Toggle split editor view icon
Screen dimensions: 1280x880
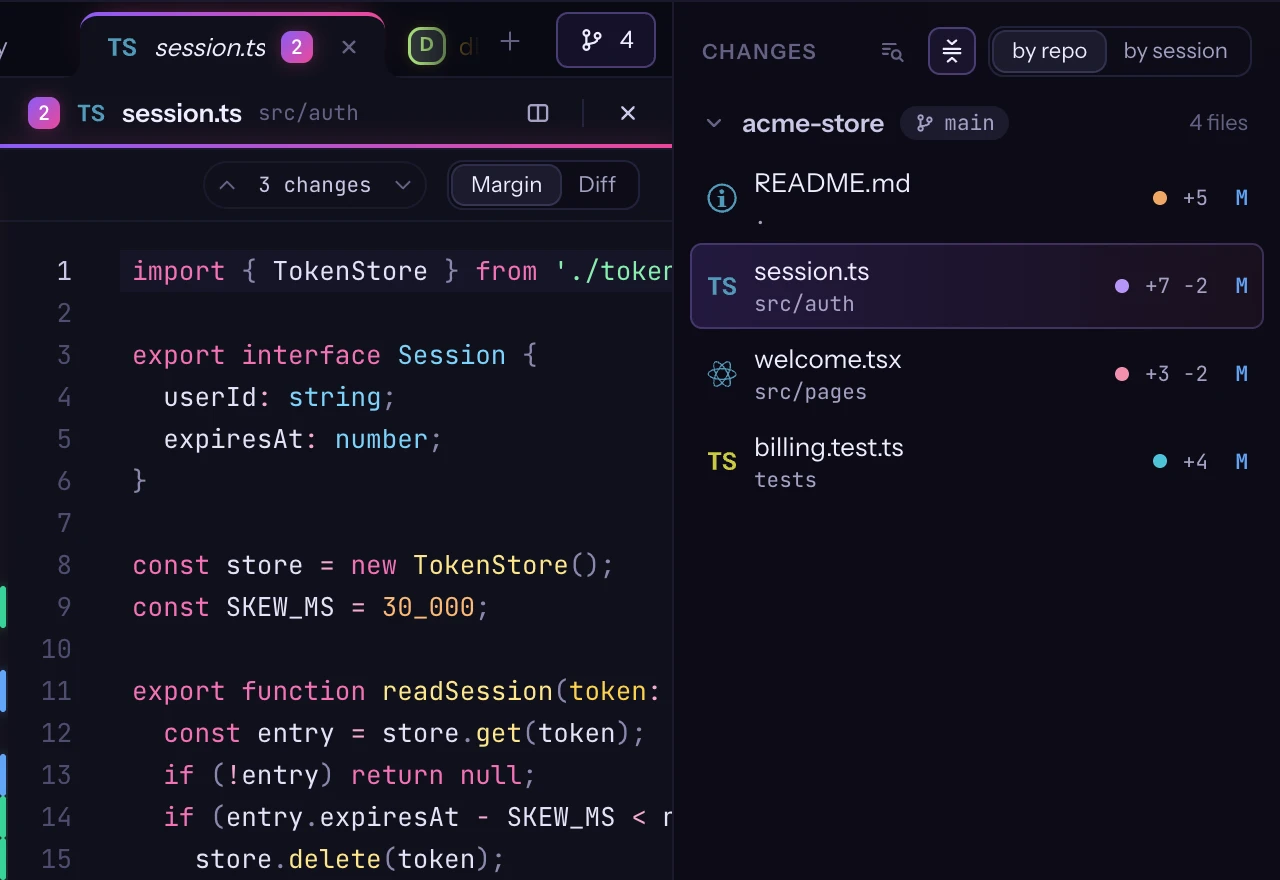point(538,113)
